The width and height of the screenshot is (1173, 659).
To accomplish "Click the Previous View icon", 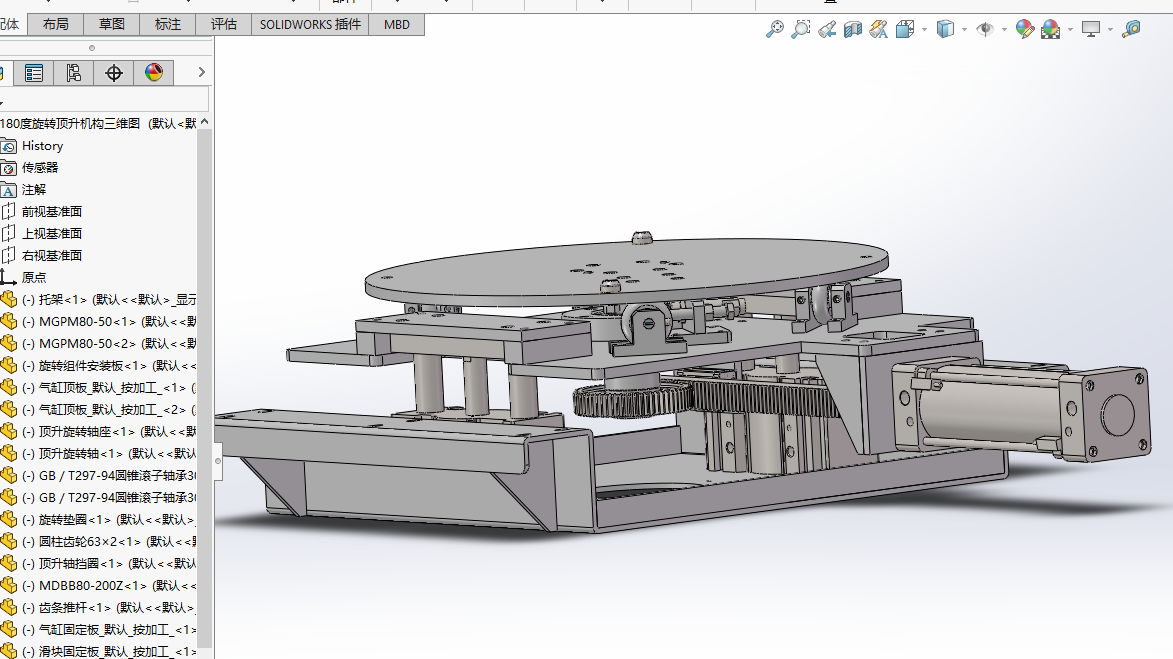I will 827,30.
